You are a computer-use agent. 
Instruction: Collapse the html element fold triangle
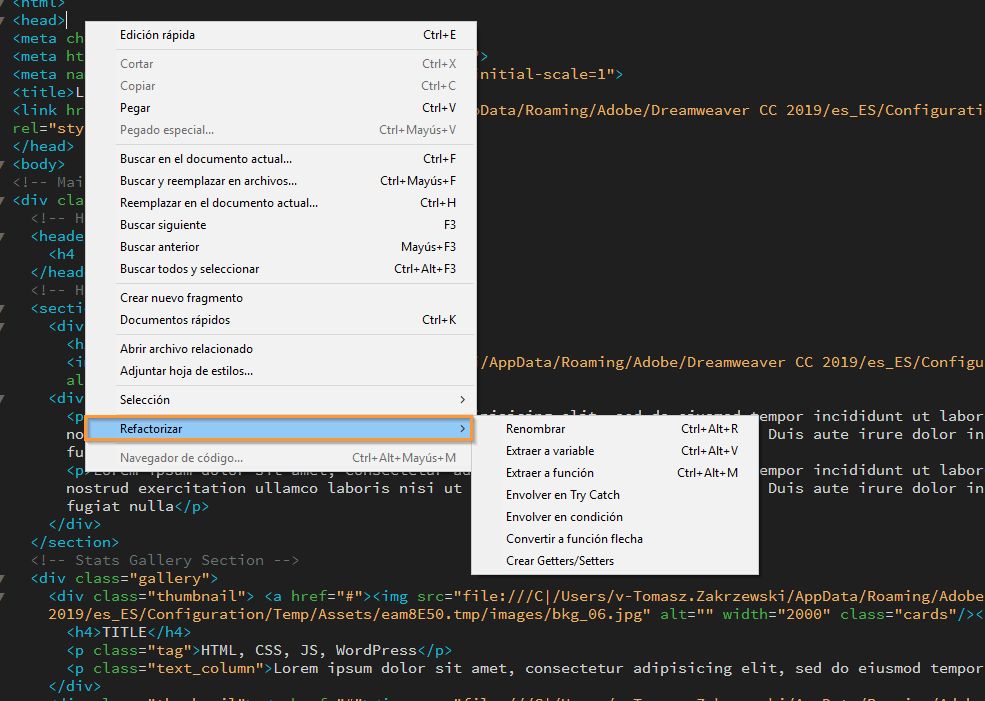3,4
